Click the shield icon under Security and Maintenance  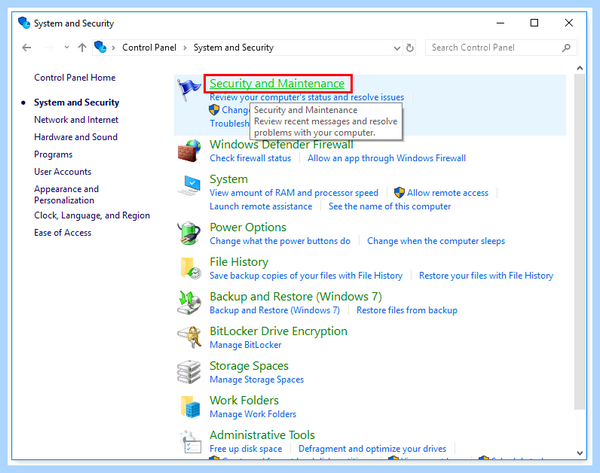point(214,110)
